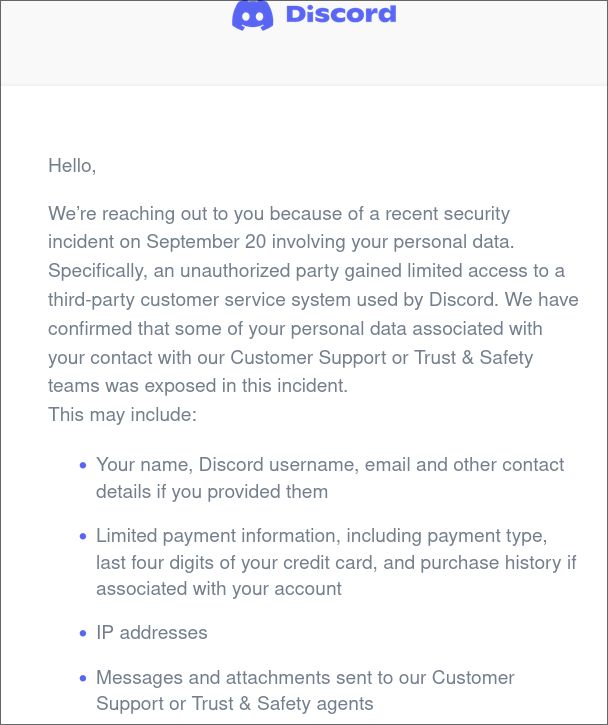Click the "September 20" date in the paragraph

(206, 242)
